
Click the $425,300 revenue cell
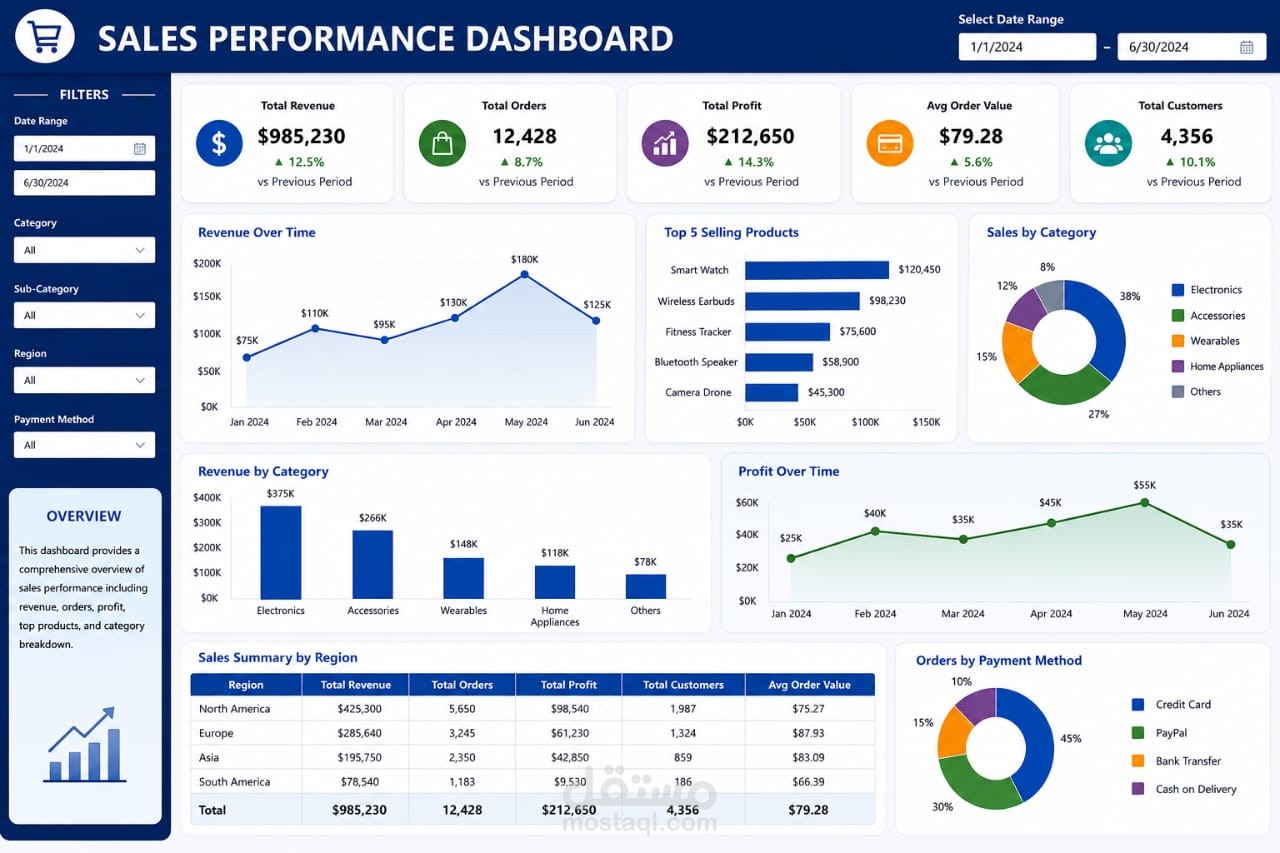pyautogui.click(x=360, y=709)
